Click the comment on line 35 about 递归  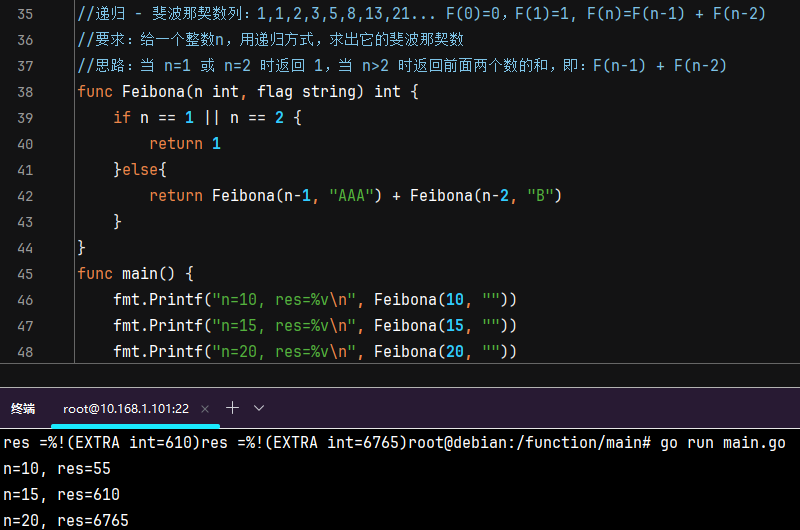400,15
